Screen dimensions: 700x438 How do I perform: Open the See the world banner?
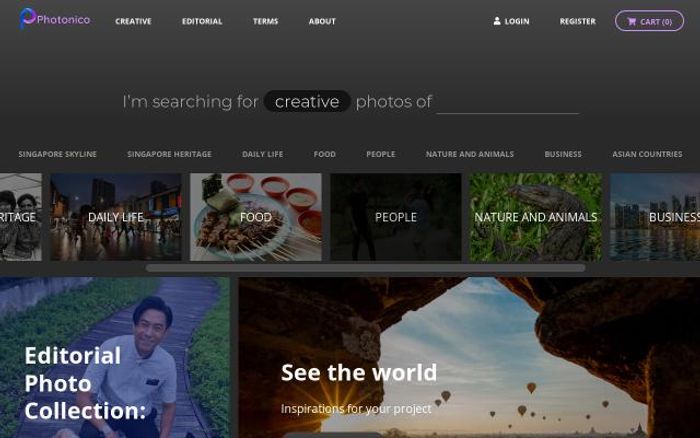pos(469,358)
